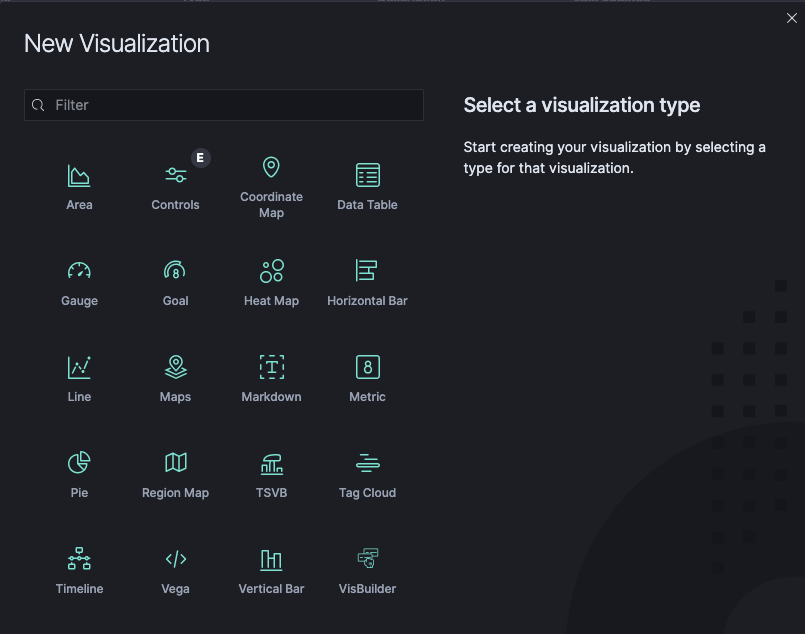805x634 pixels.
Task: Select the Data Table visualization
Action: (x=367, y=186)
